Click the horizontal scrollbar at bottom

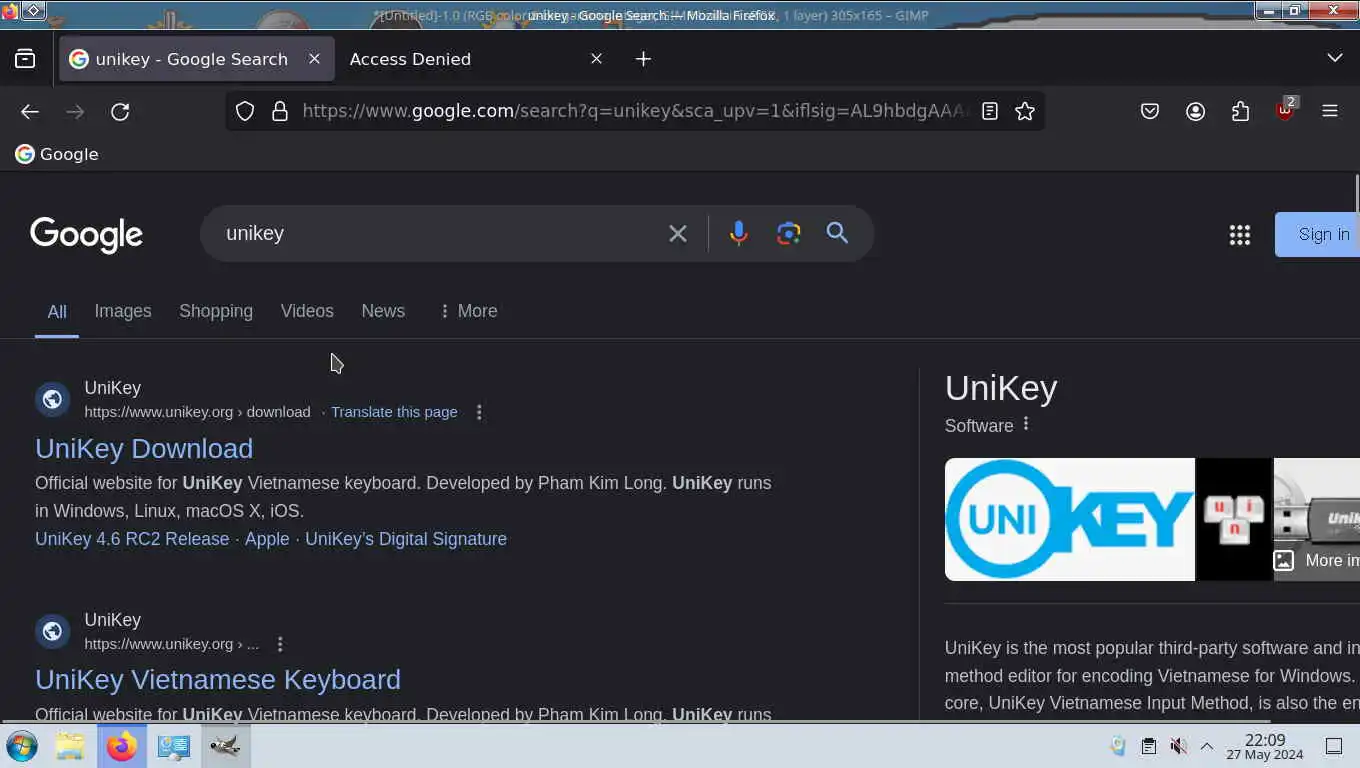[635, 720]
